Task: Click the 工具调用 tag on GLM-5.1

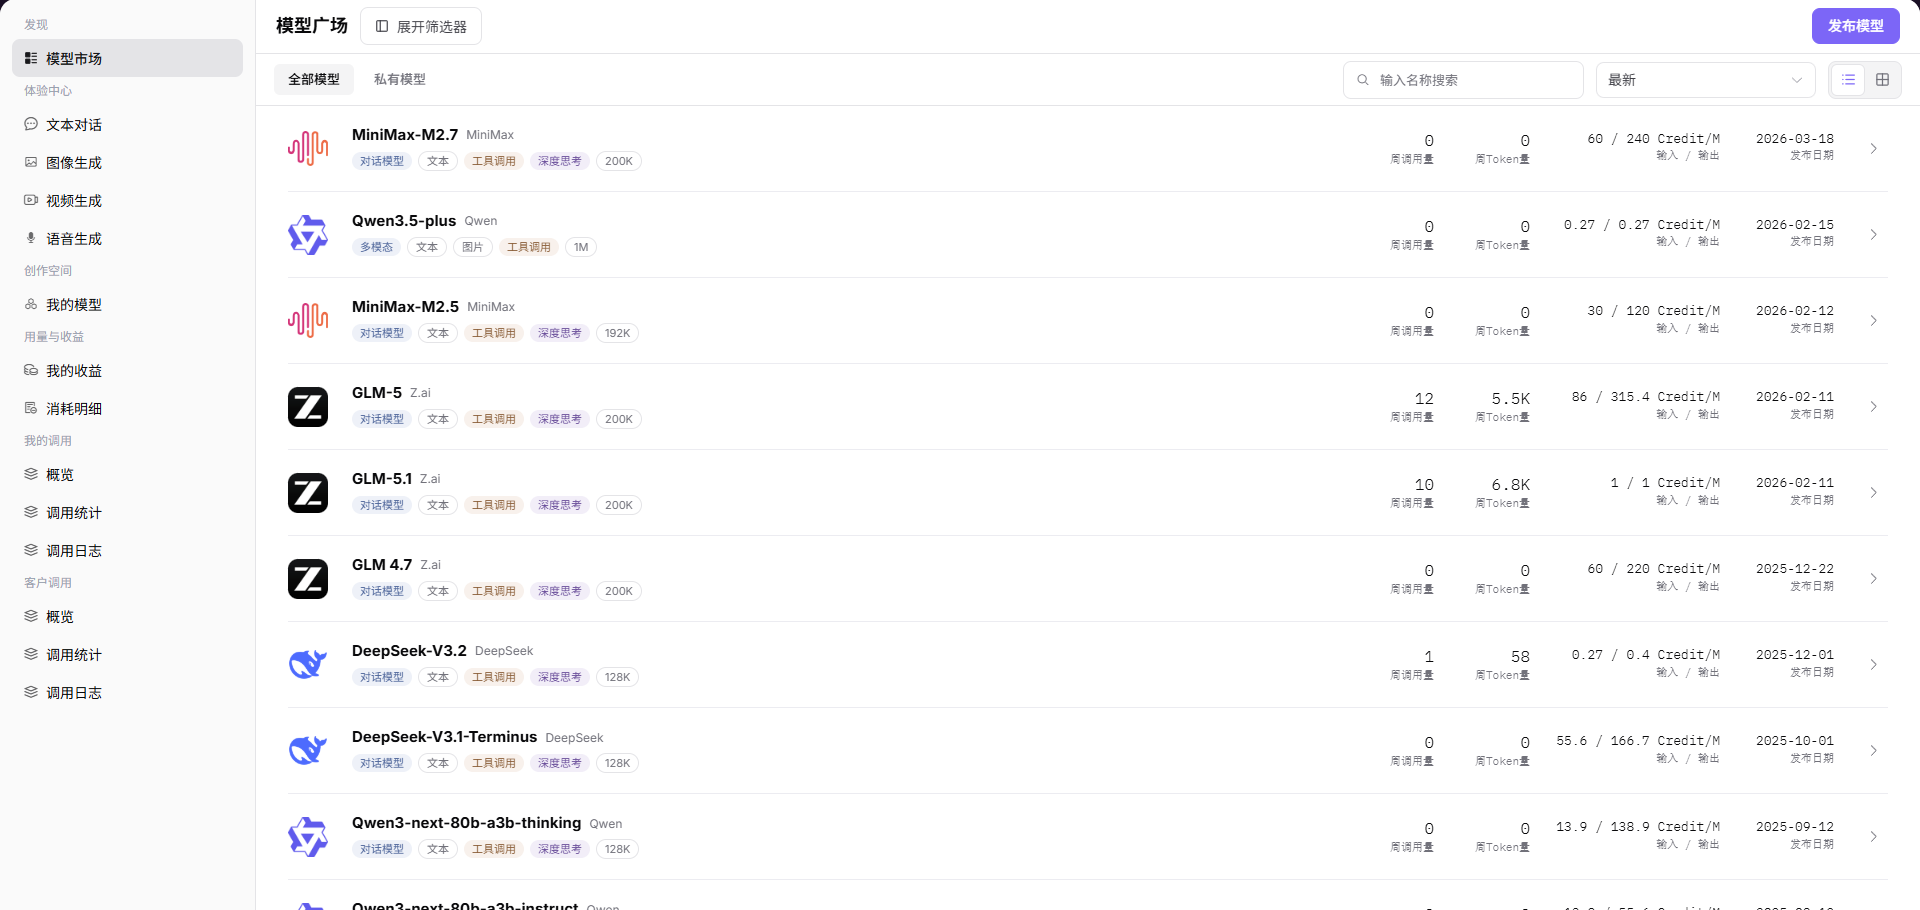Action: click(x=494, y=505)
